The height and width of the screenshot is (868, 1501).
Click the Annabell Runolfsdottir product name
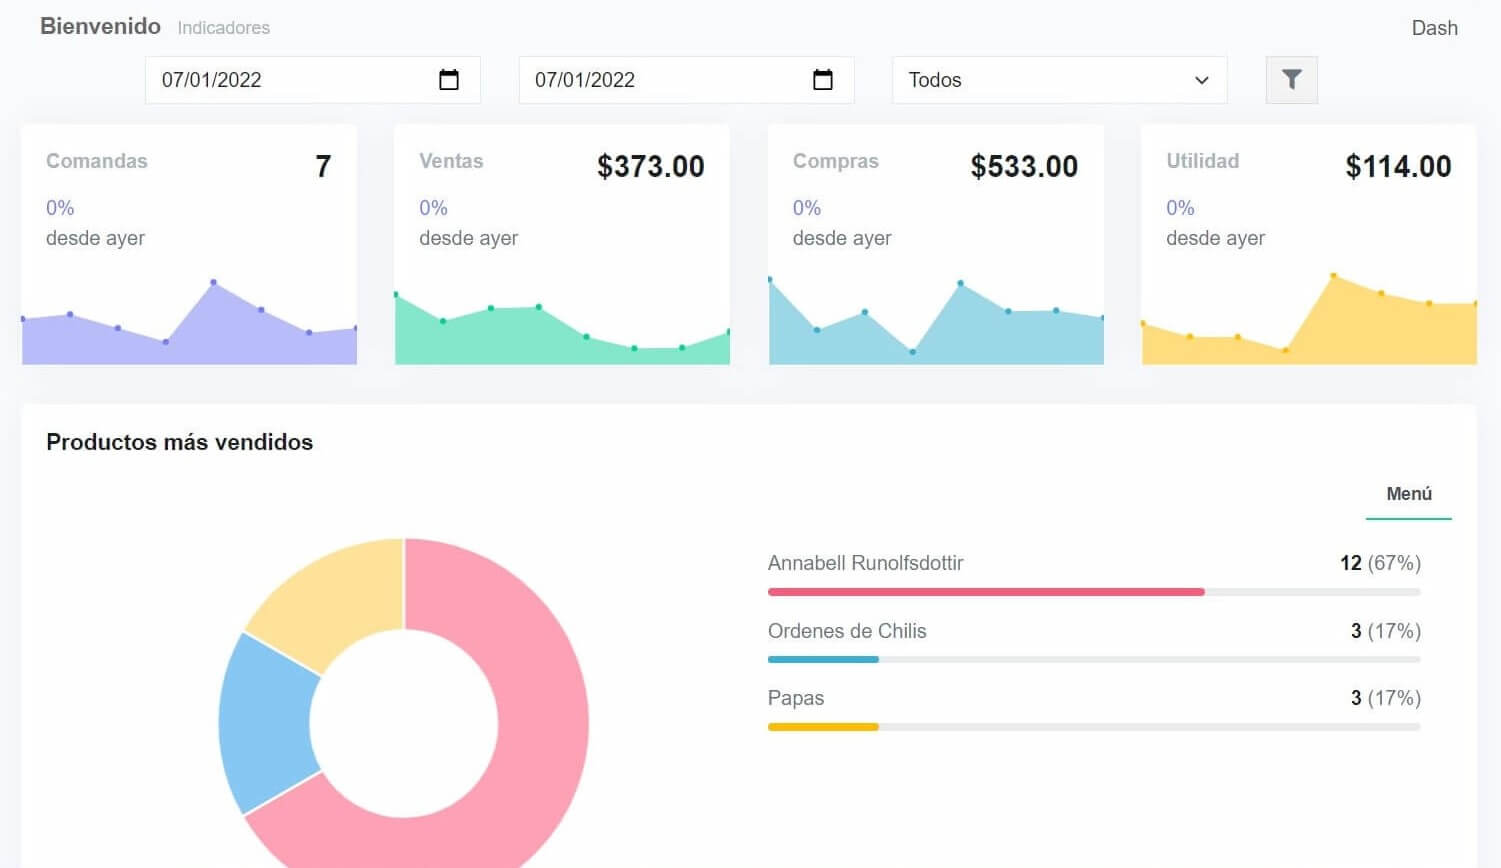coord(865,563)
